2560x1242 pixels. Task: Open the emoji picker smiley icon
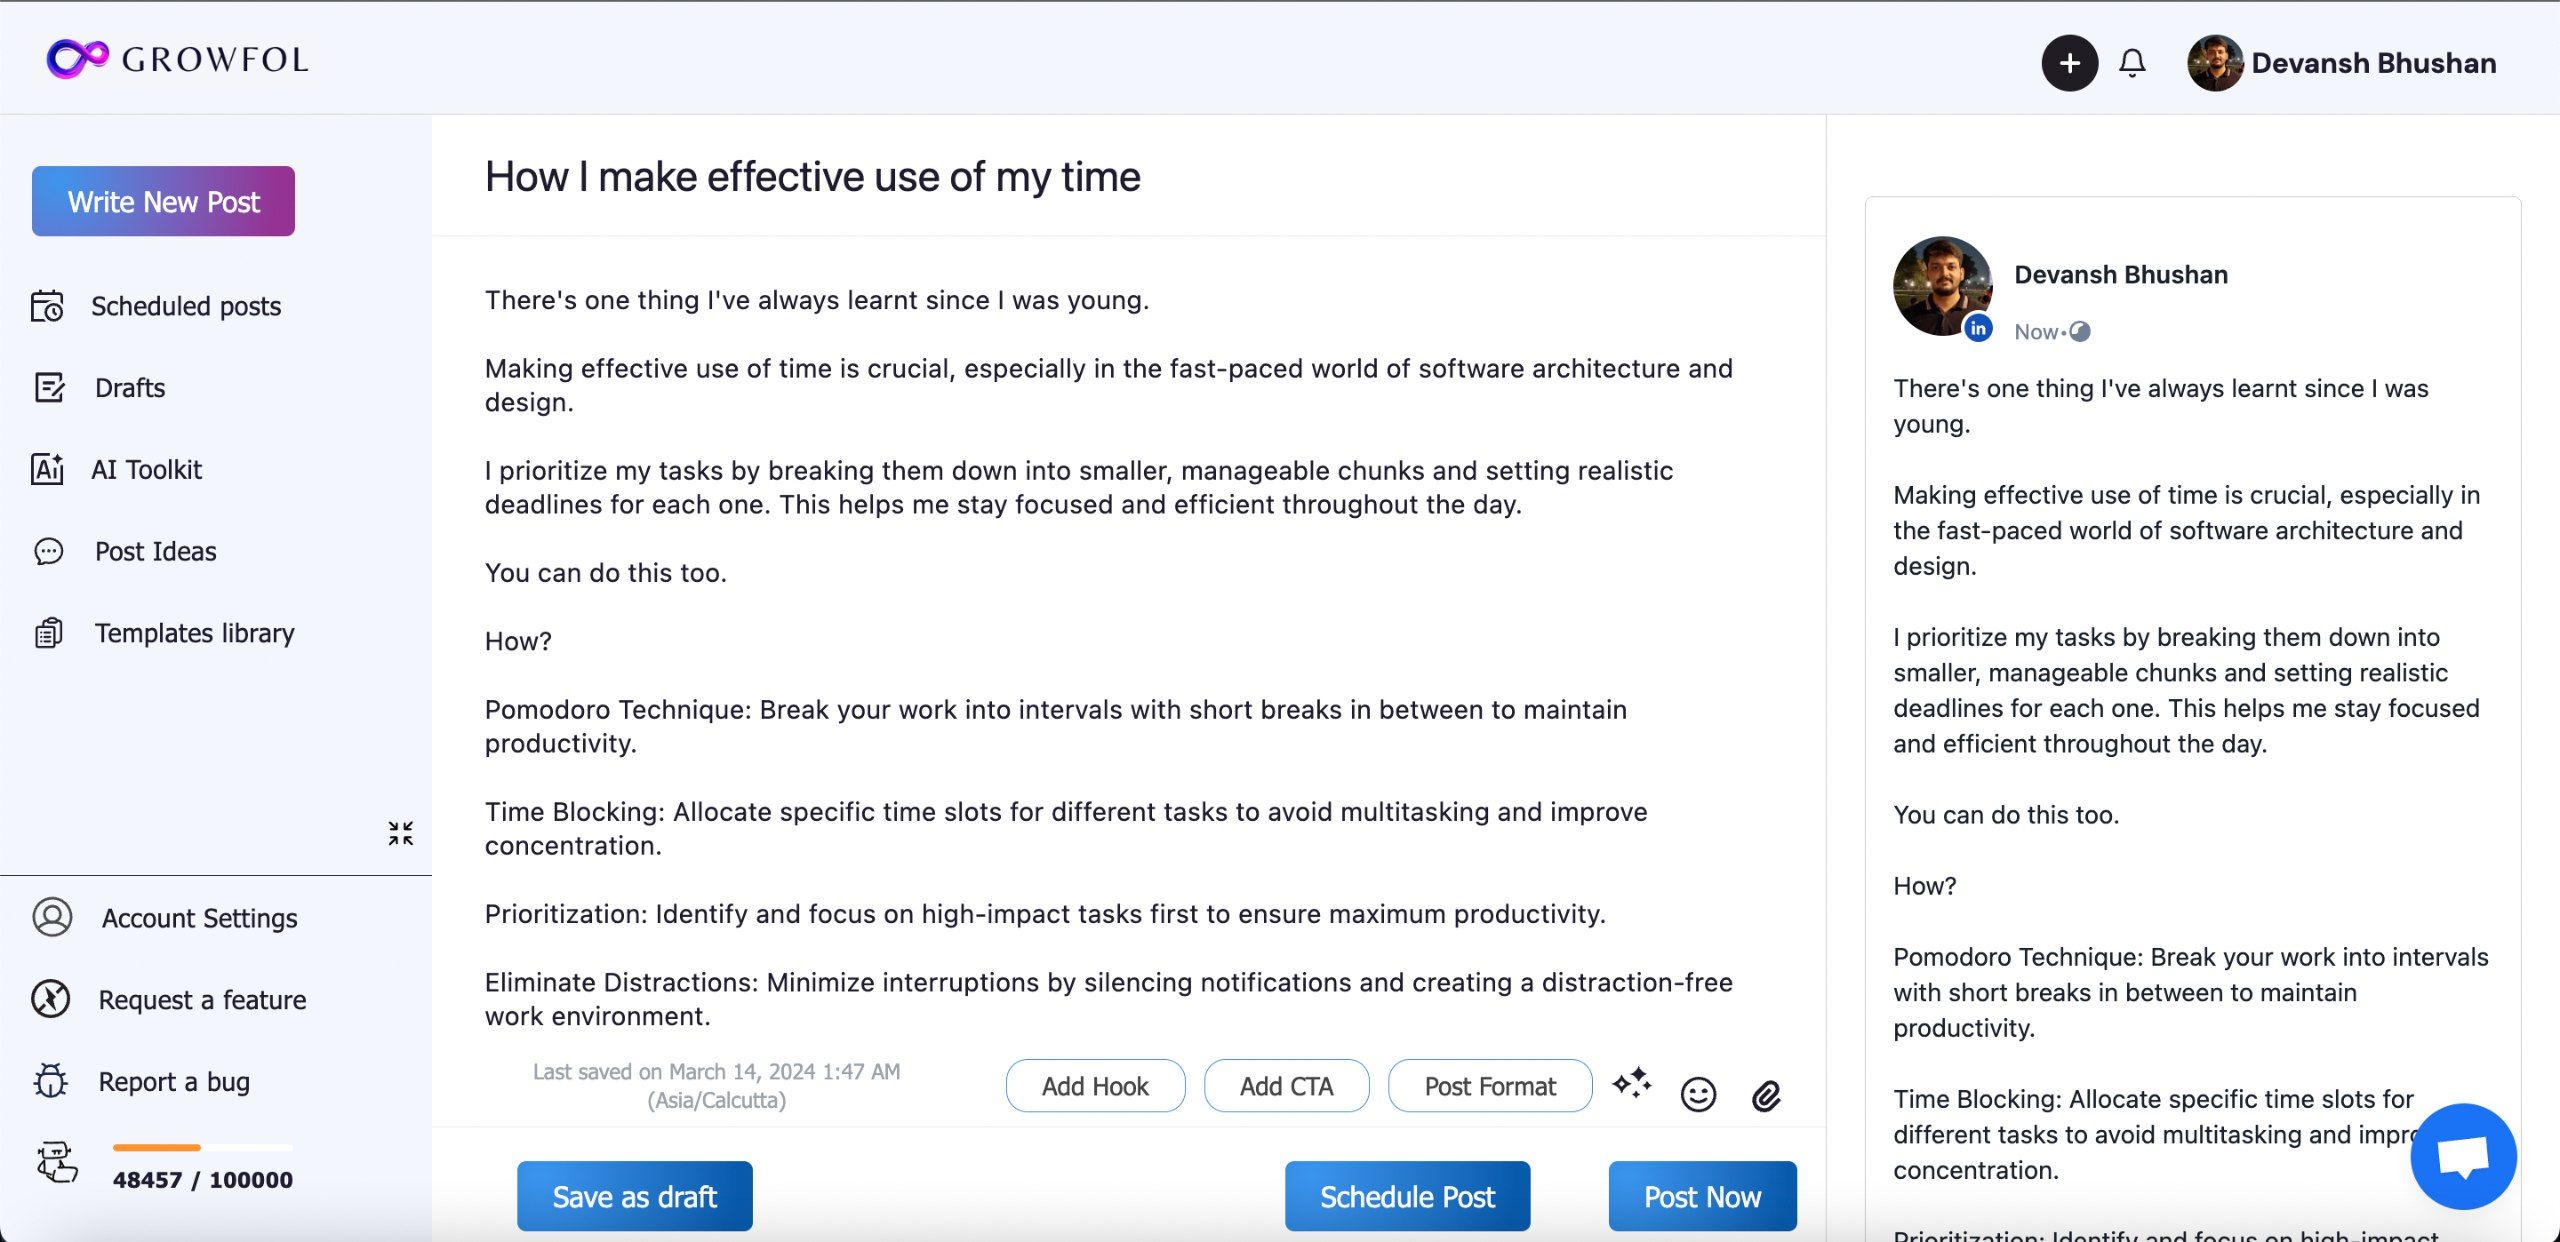(x=1698, y=1095)
